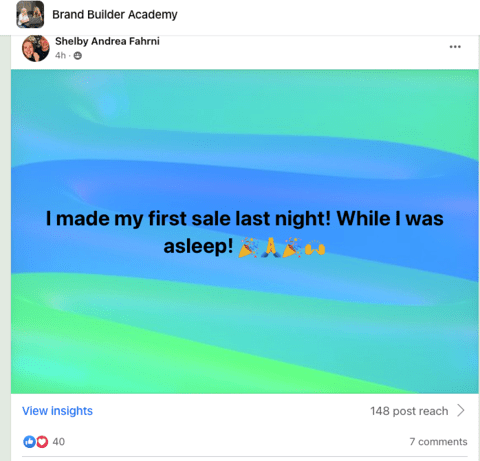This screenshot has width=480, height=461.
Task: Open the Brand Builder Academy group title
Action: (x=115, y=15)
